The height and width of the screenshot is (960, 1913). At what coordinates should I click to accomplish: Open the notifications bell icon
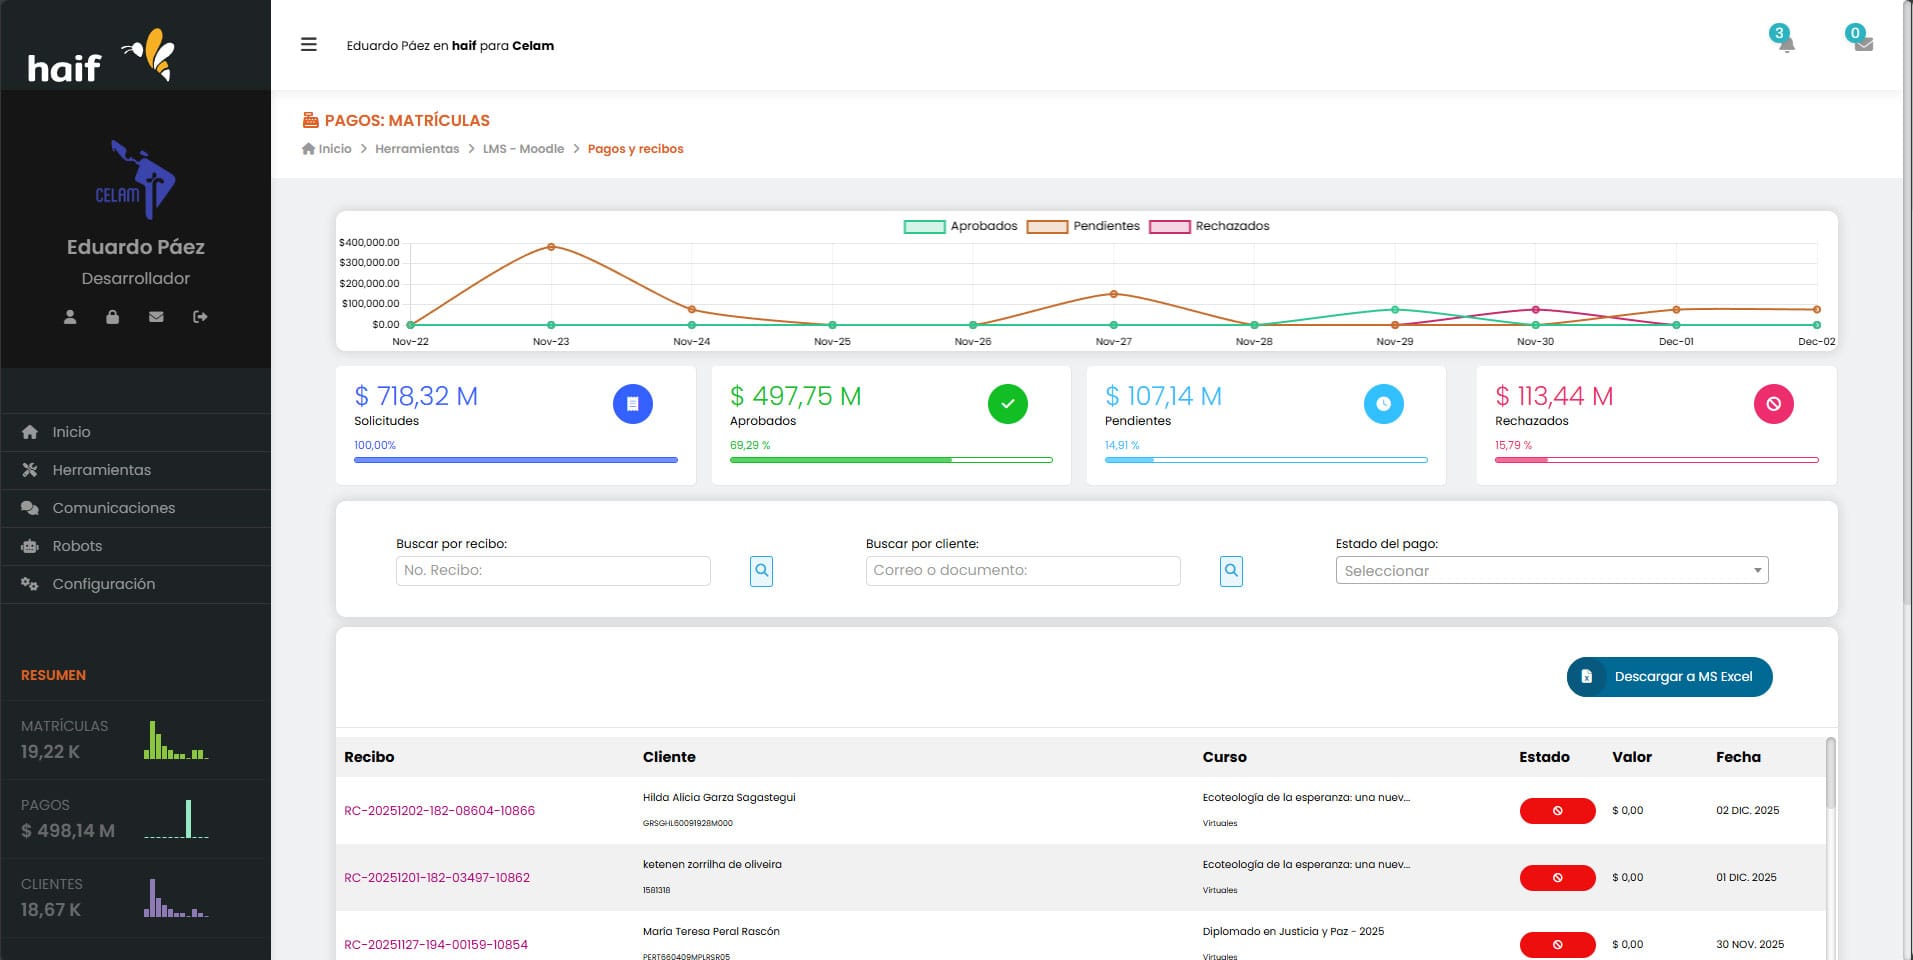pos(1785,43)
